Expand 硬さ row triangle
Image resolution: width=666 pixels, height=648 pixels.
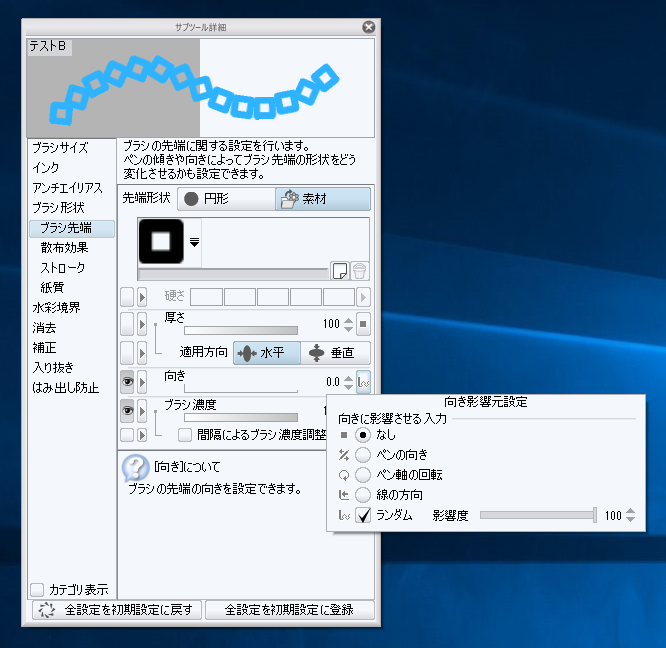[142, 297]
